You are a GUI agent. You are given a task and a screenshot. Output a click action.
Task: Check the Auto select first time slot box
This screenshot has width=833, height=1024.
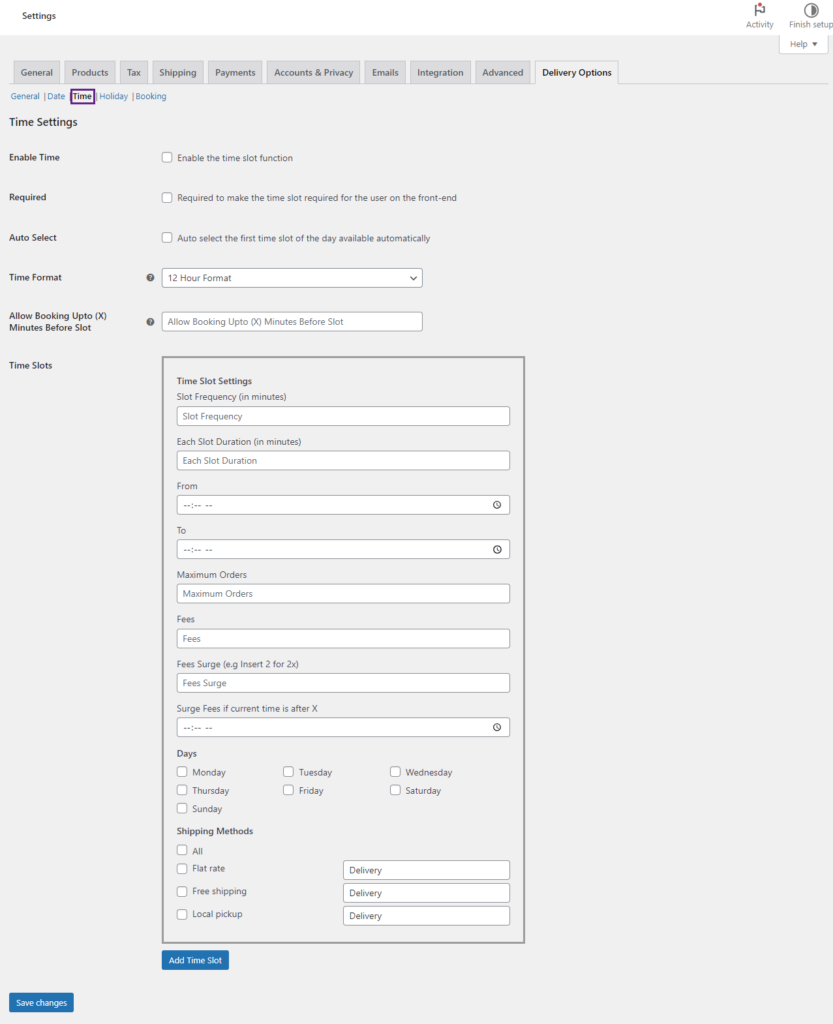coord(167,238)
